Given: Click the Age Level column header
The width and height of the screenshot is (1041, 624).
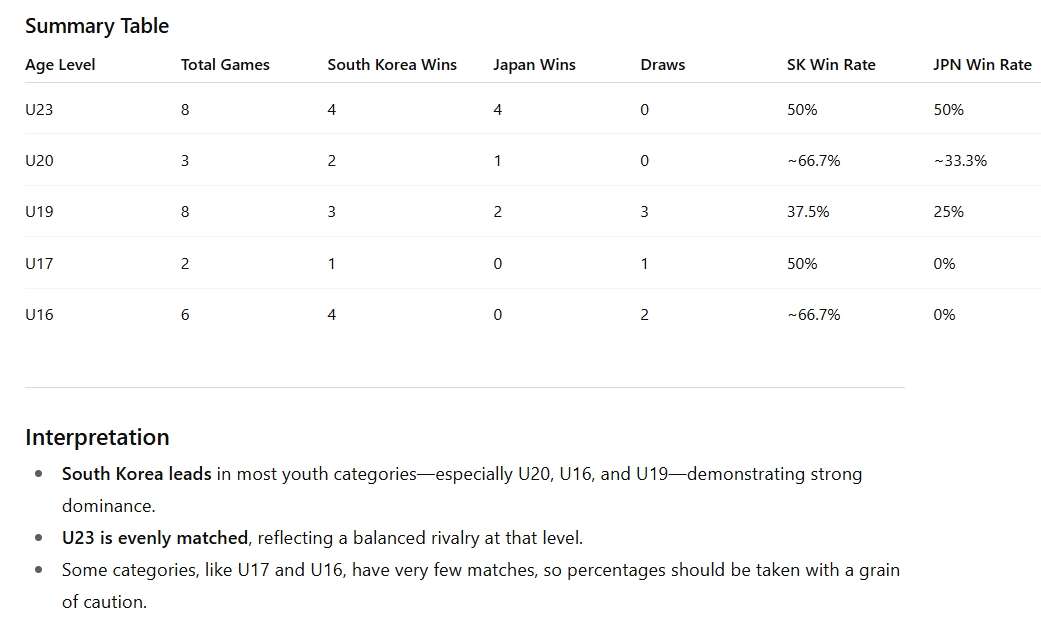Looking at the screenshot, I should pyautogui.click(x=60, y=65).
